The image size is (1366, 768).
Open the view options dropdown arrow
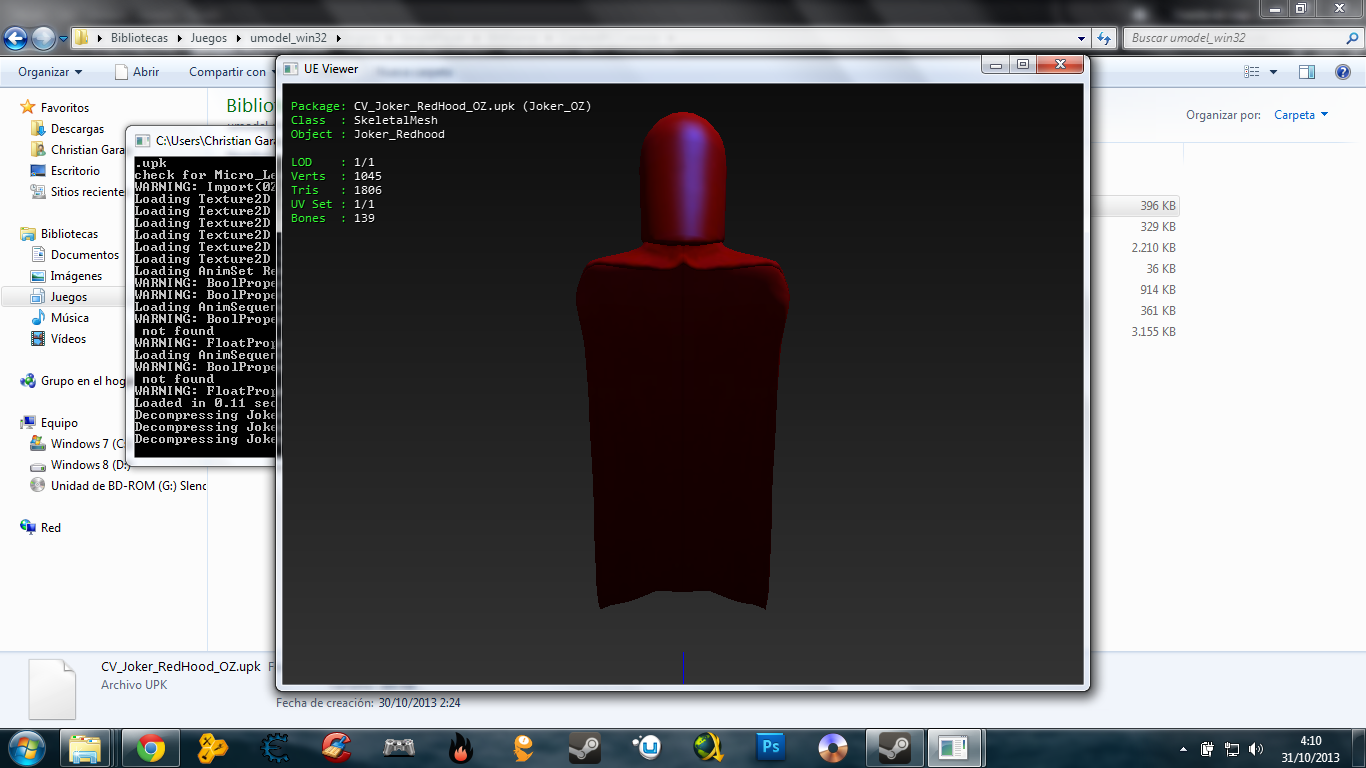(1273, 72)
